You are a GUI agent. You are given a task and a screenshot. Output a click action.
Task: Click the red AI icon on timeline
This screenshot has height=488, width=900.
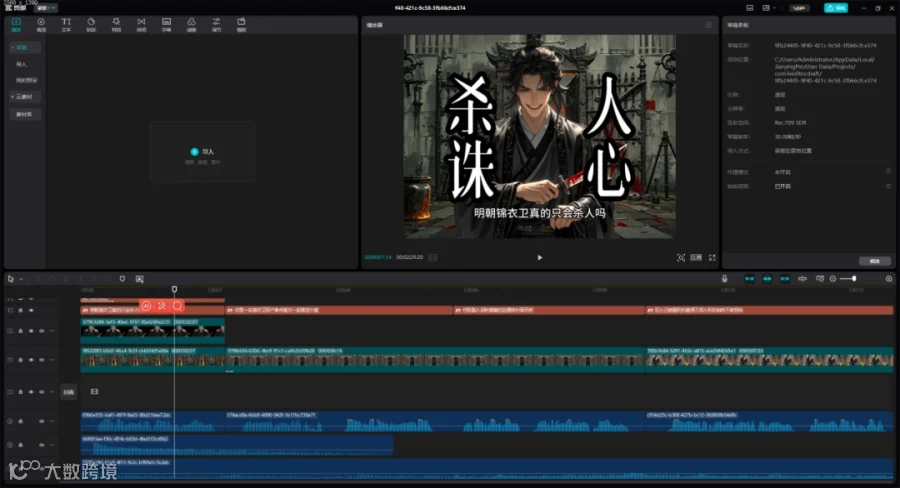146,306
